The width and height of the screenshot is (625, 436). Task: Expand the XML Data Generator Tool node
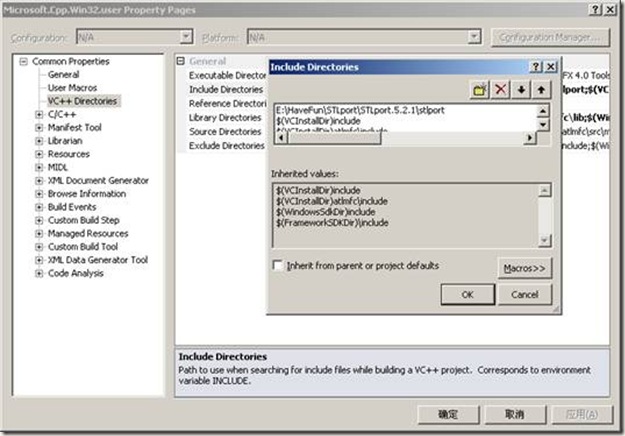click(x=39, y=260)
